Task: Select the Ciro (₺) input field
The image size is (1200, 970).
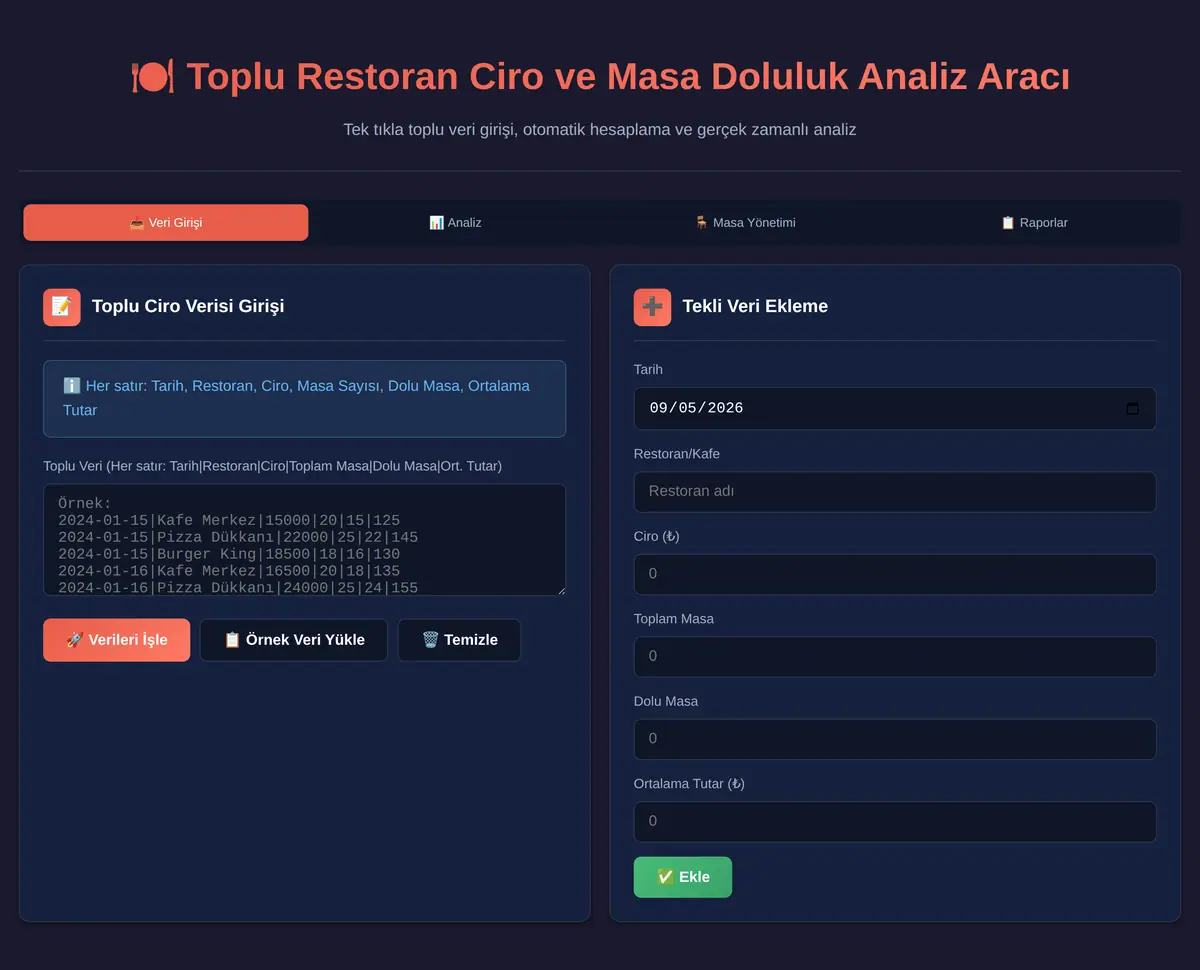Action: (895, 574)
